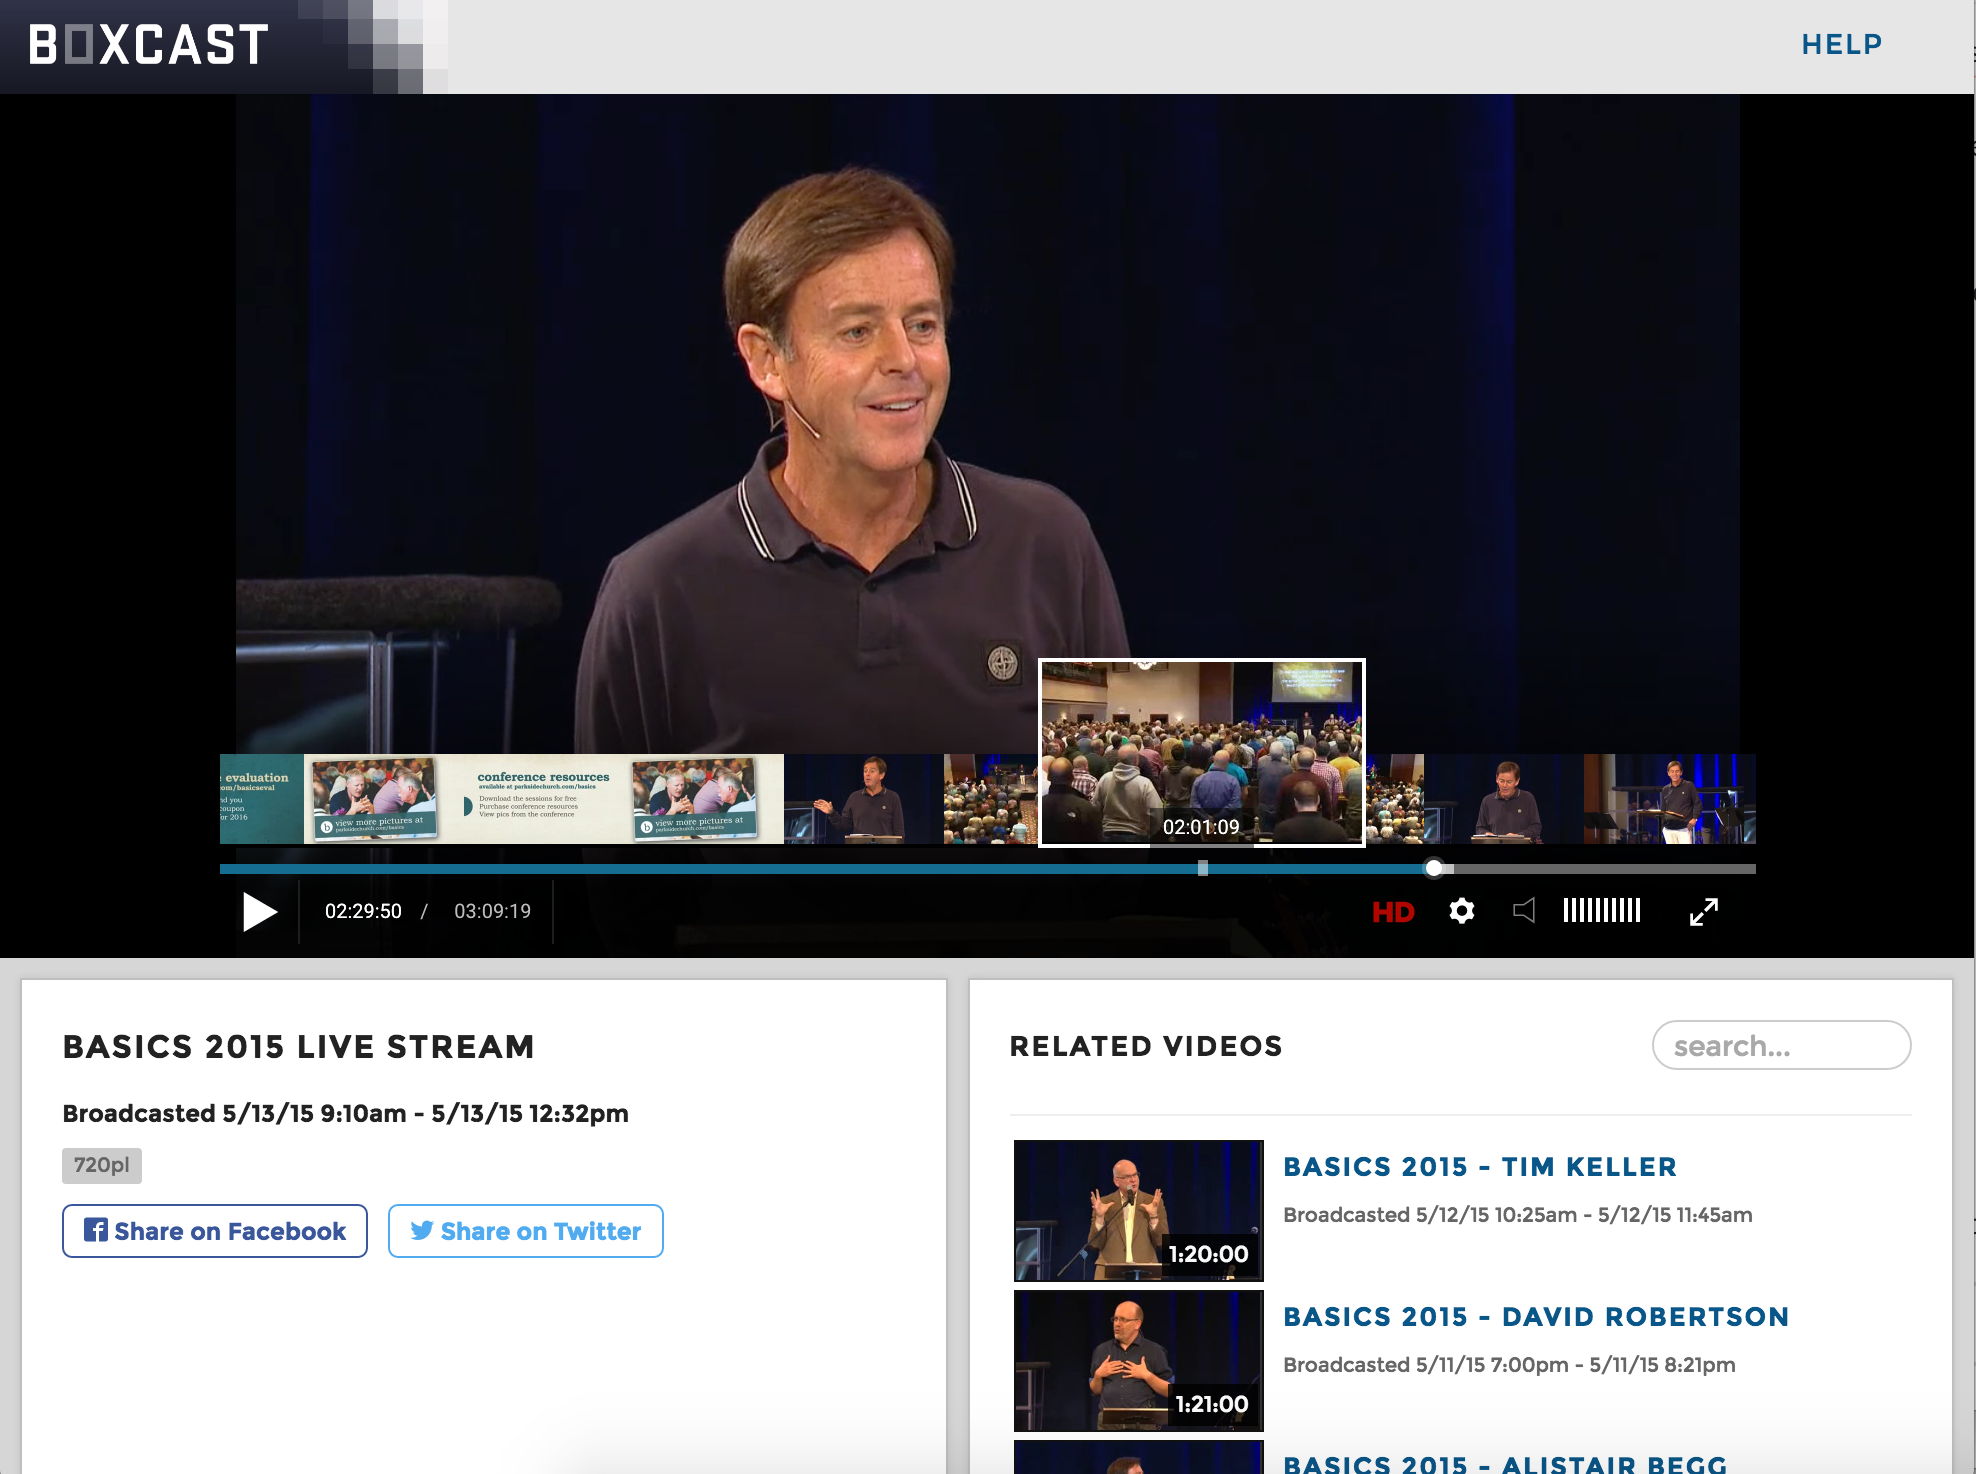Screen dimensions: 1976x1474
Task: Open Basics 2015 - Alistair Begg link
Action: [1504, 1463]
